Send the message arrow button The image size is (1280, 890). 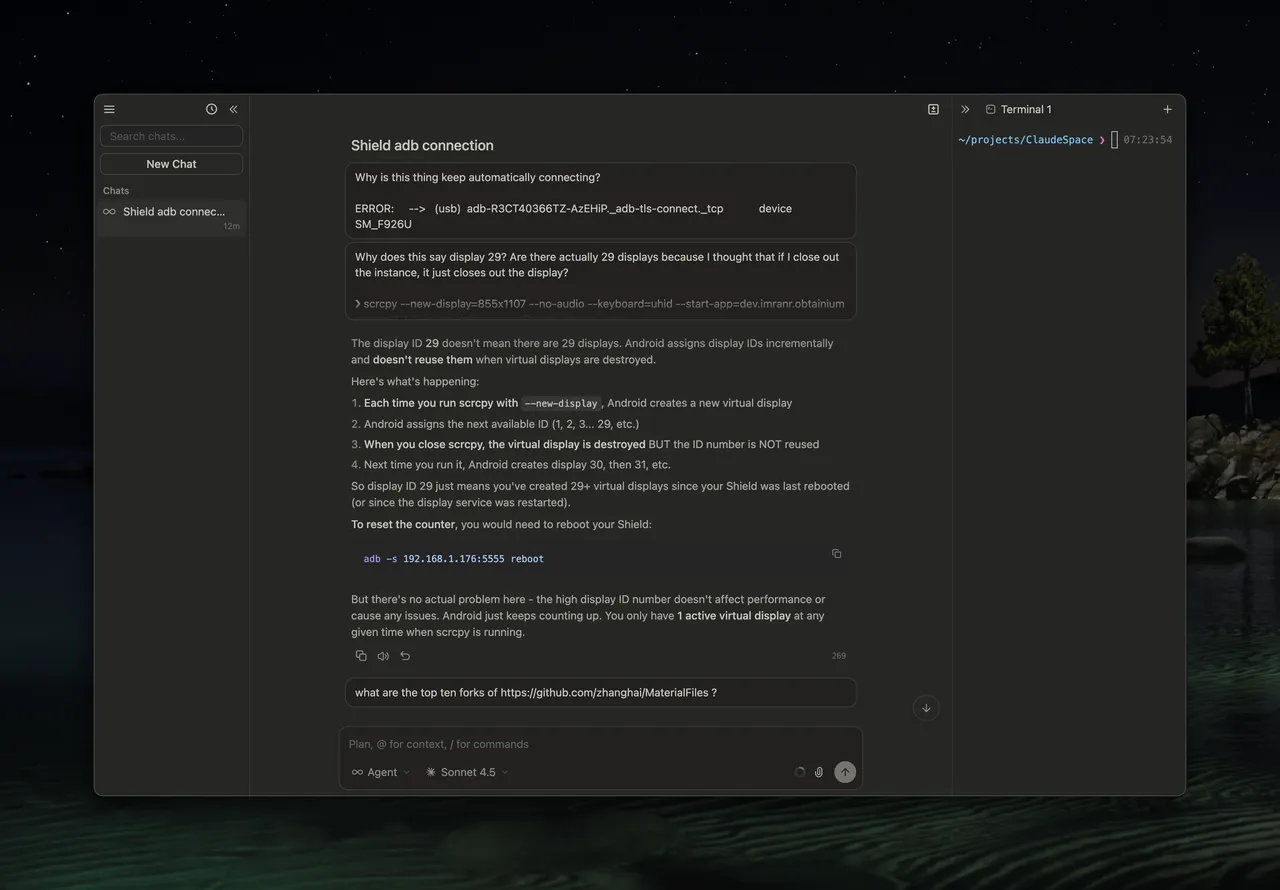tap(845, 772)
